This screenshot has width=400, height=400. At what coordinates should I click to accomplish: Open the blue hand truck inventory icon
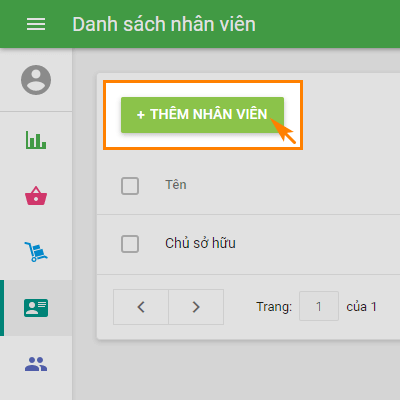click(x=36, y=252)
